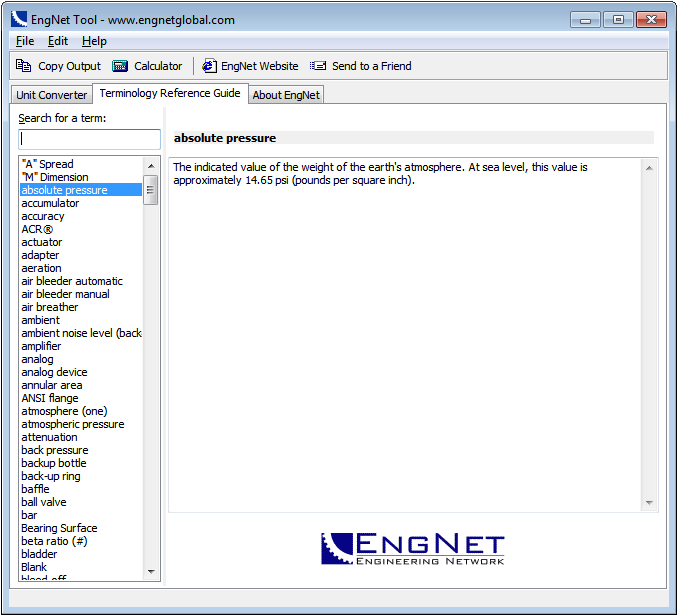Viewport: 678px width, 616px height.
Task: Click the Copy Output icon
Action: coord(23,66)
